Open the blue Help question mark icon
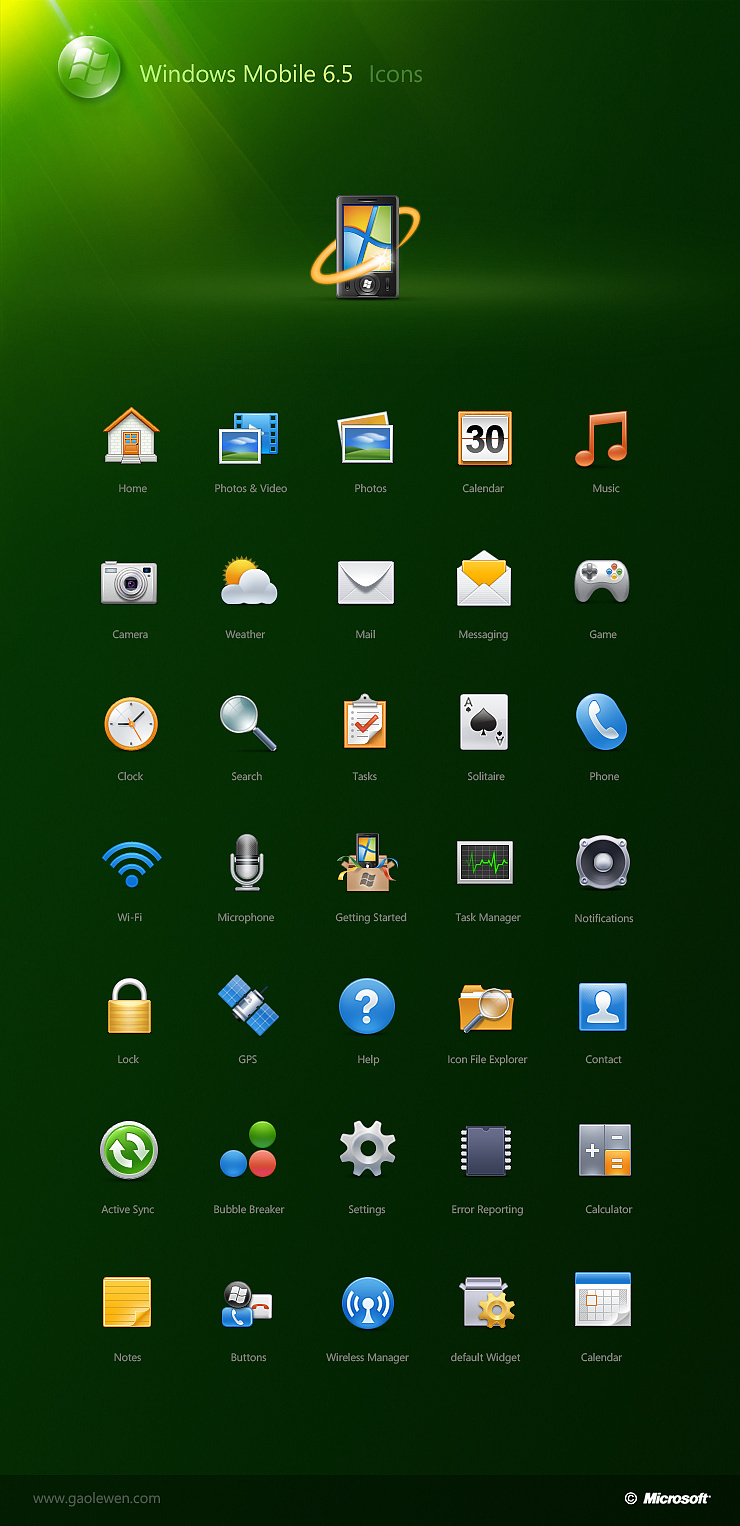 pyautogui.click(x=367, y=1006)
